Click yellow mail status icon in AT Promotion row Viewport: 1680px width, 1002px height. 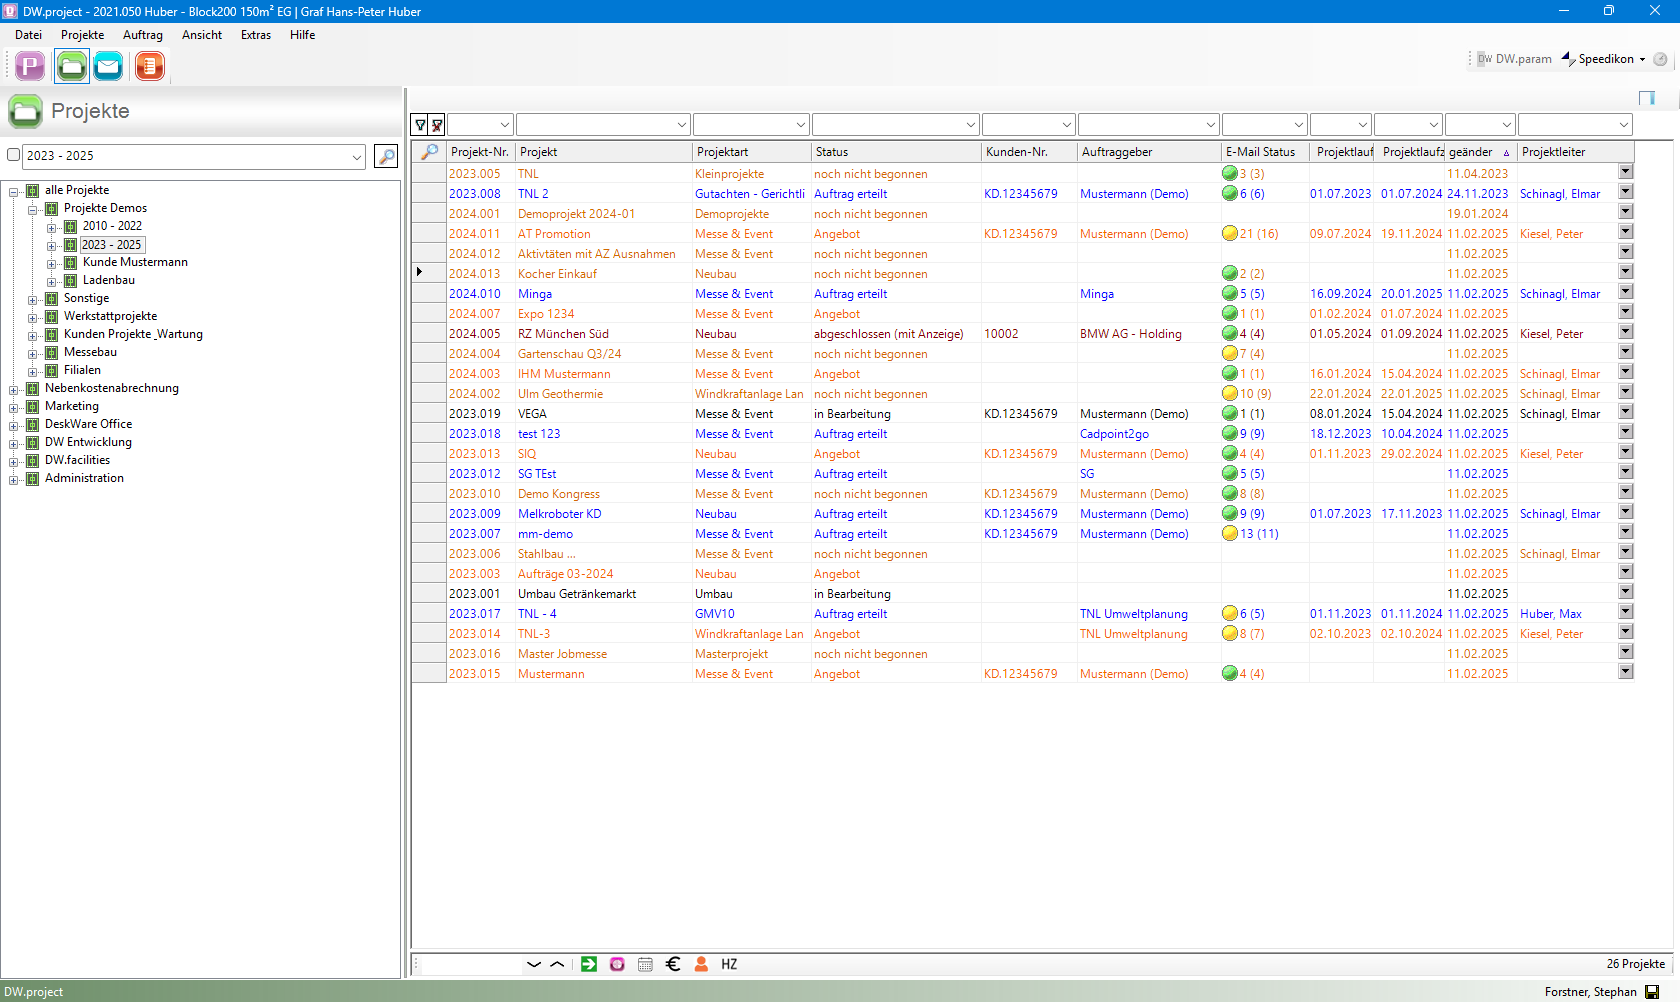(1230, 233)
